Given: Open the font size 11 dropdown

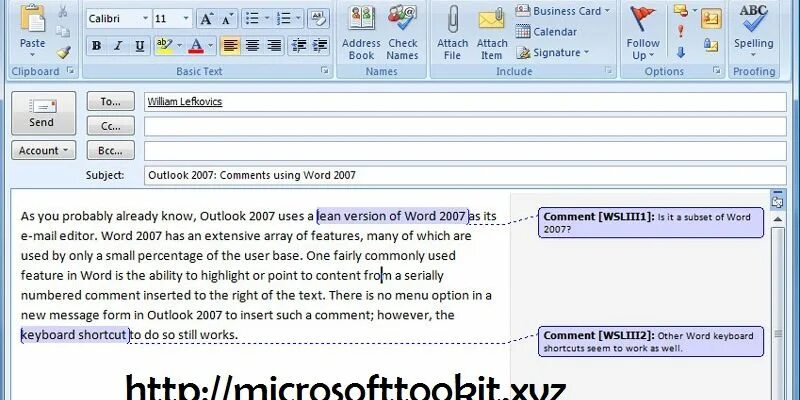Looking at the screenshot, I should point(186,19).
